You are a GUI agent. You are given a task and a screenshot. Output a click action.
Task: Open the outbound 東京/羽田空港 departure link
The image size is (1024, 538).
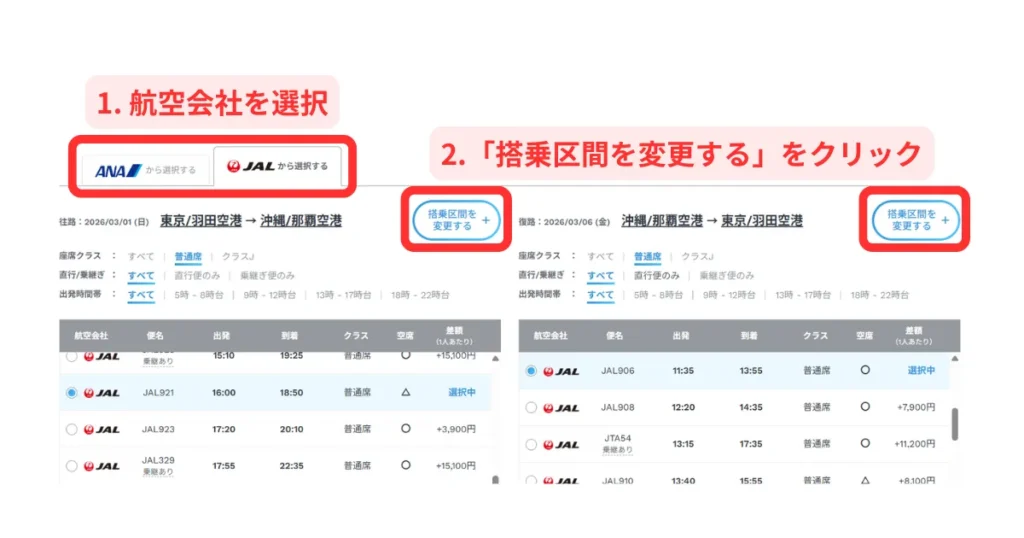point(198,221)
